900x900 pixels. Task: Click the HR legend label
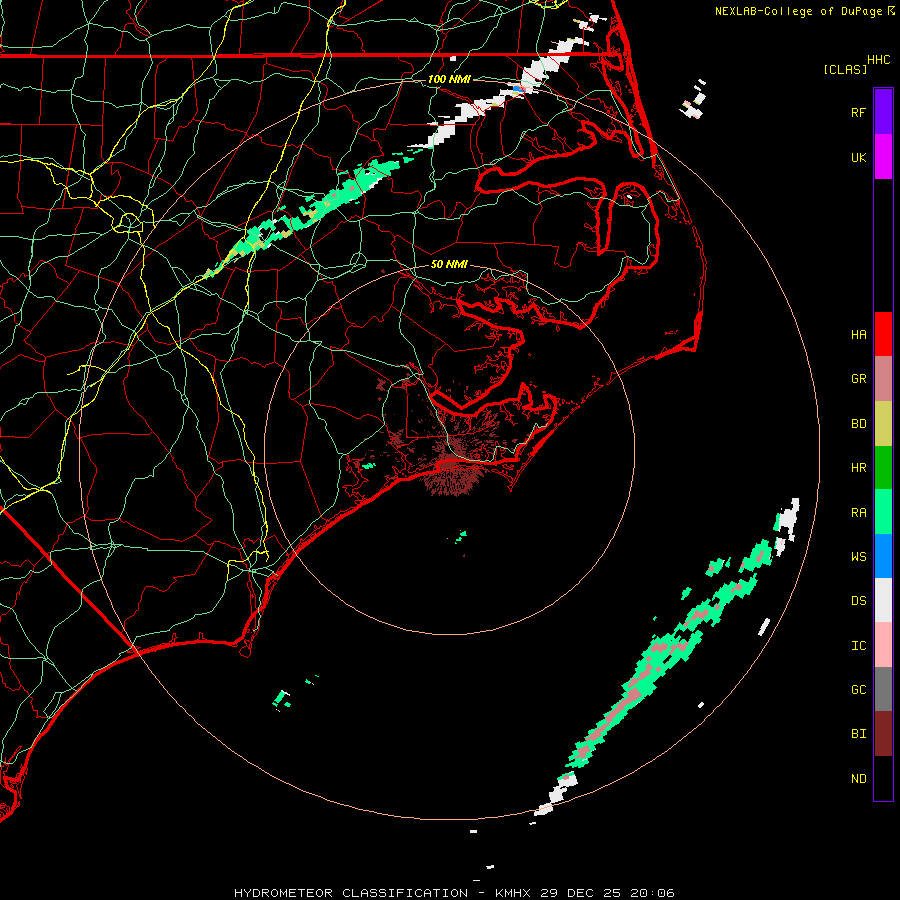(x=858, y=468)
